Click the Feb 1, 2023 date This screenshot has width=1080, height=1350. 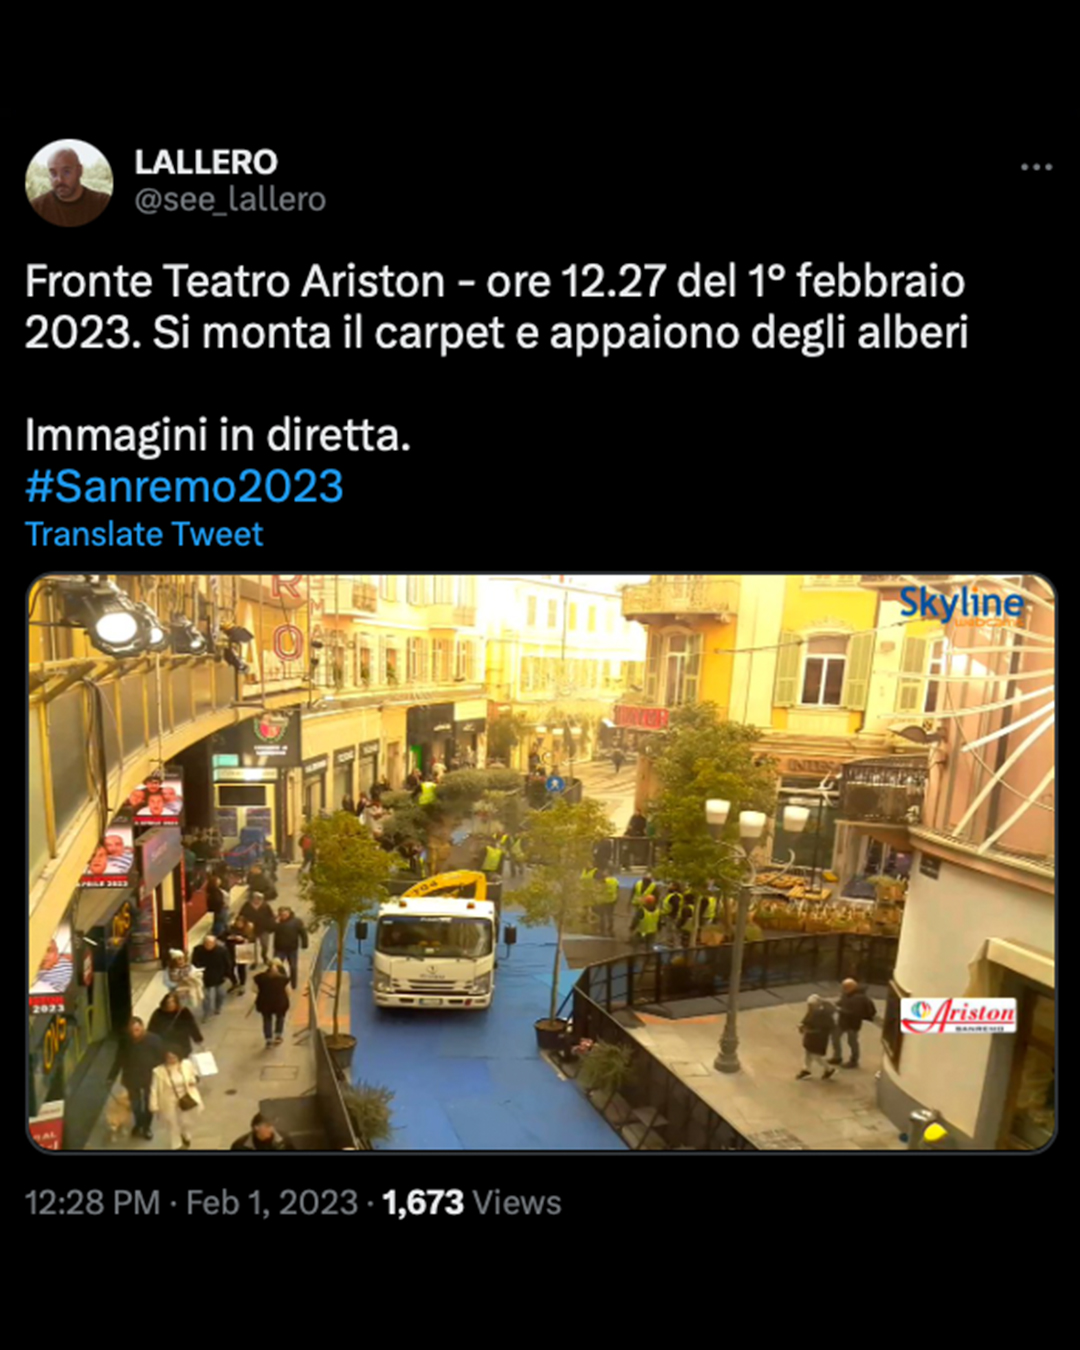pyautogui.click(x=272, y=1202)
